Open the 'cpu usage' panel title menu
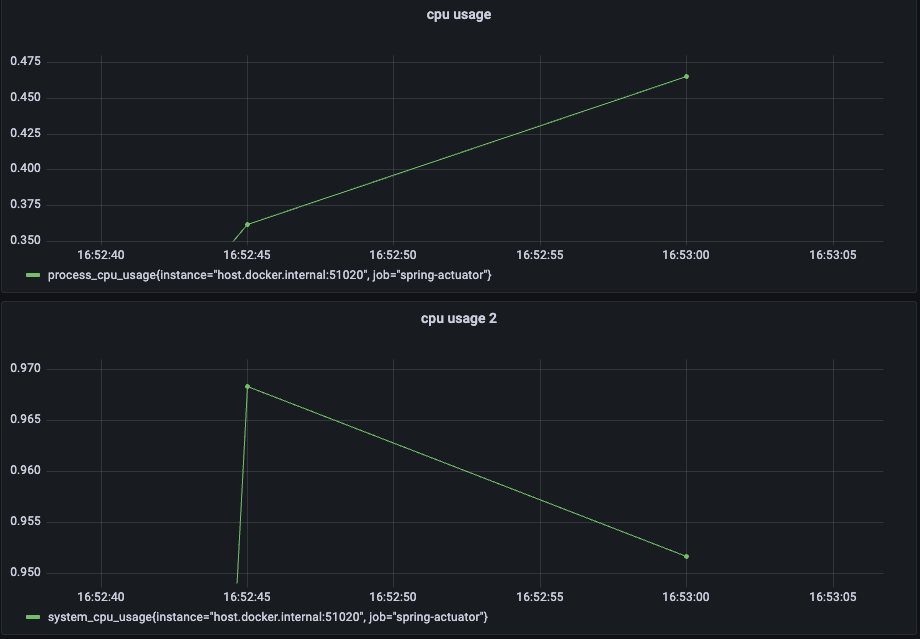The image size is (920, 639). (x=459, y=15)
